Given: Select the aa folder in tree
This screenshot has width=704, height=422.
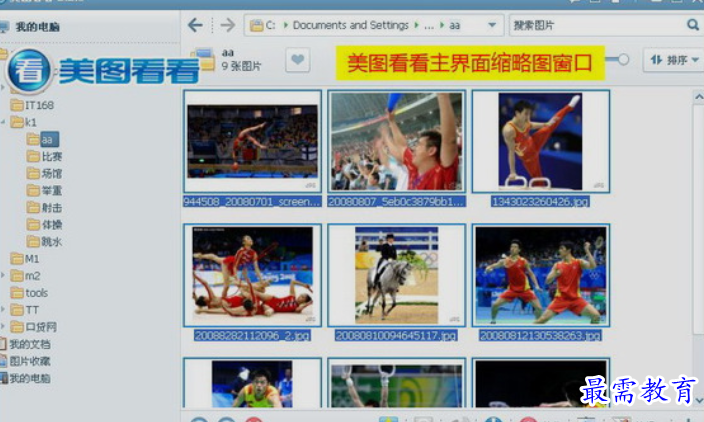Looking at the screenshot, I should 43,140.
